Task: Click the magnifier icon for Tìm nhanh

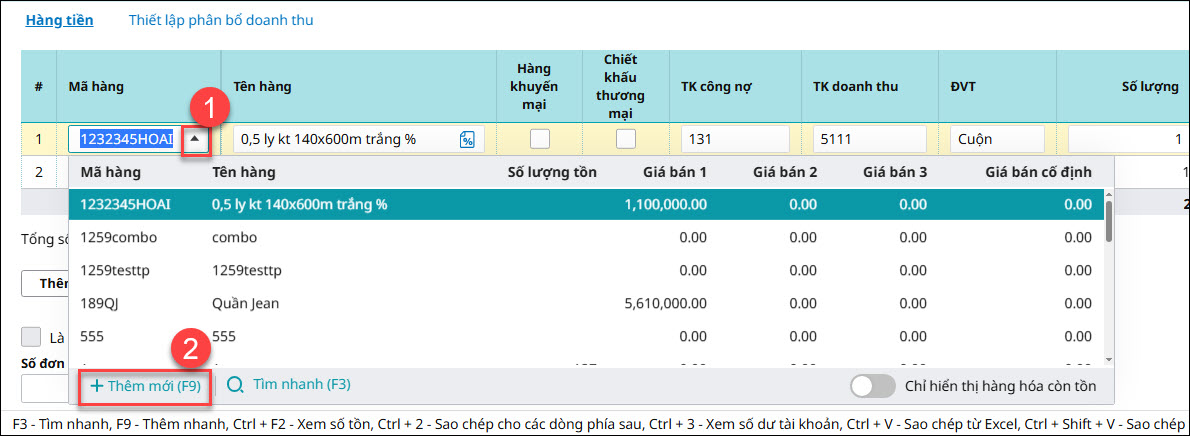Action: [236, 384]
